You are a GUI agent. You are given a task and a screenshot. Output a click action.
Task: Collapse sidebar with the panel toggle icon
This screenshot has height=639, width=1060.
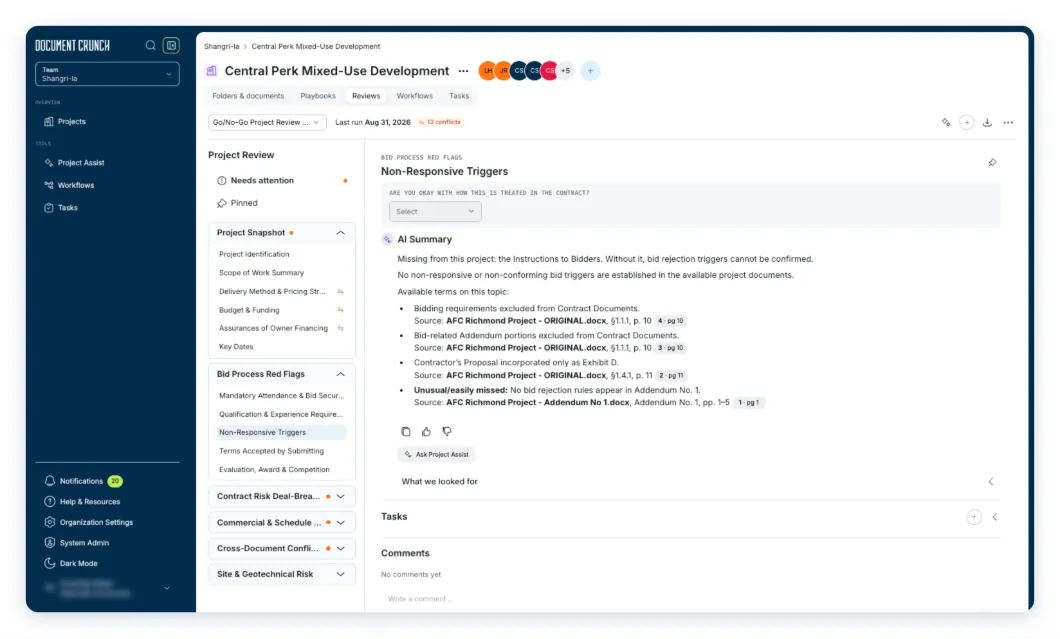[x=171, y=45]
